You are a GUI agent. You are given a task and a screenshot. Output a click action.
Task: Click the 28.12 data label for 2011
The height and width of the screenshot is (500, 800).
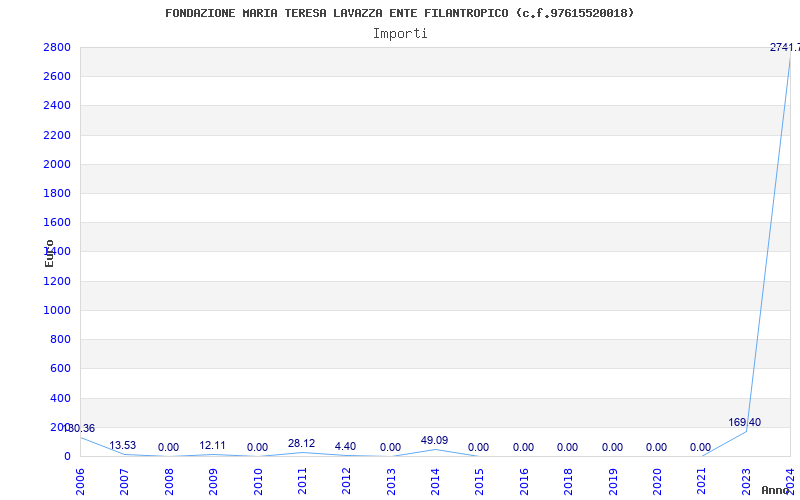coord(302,443)
